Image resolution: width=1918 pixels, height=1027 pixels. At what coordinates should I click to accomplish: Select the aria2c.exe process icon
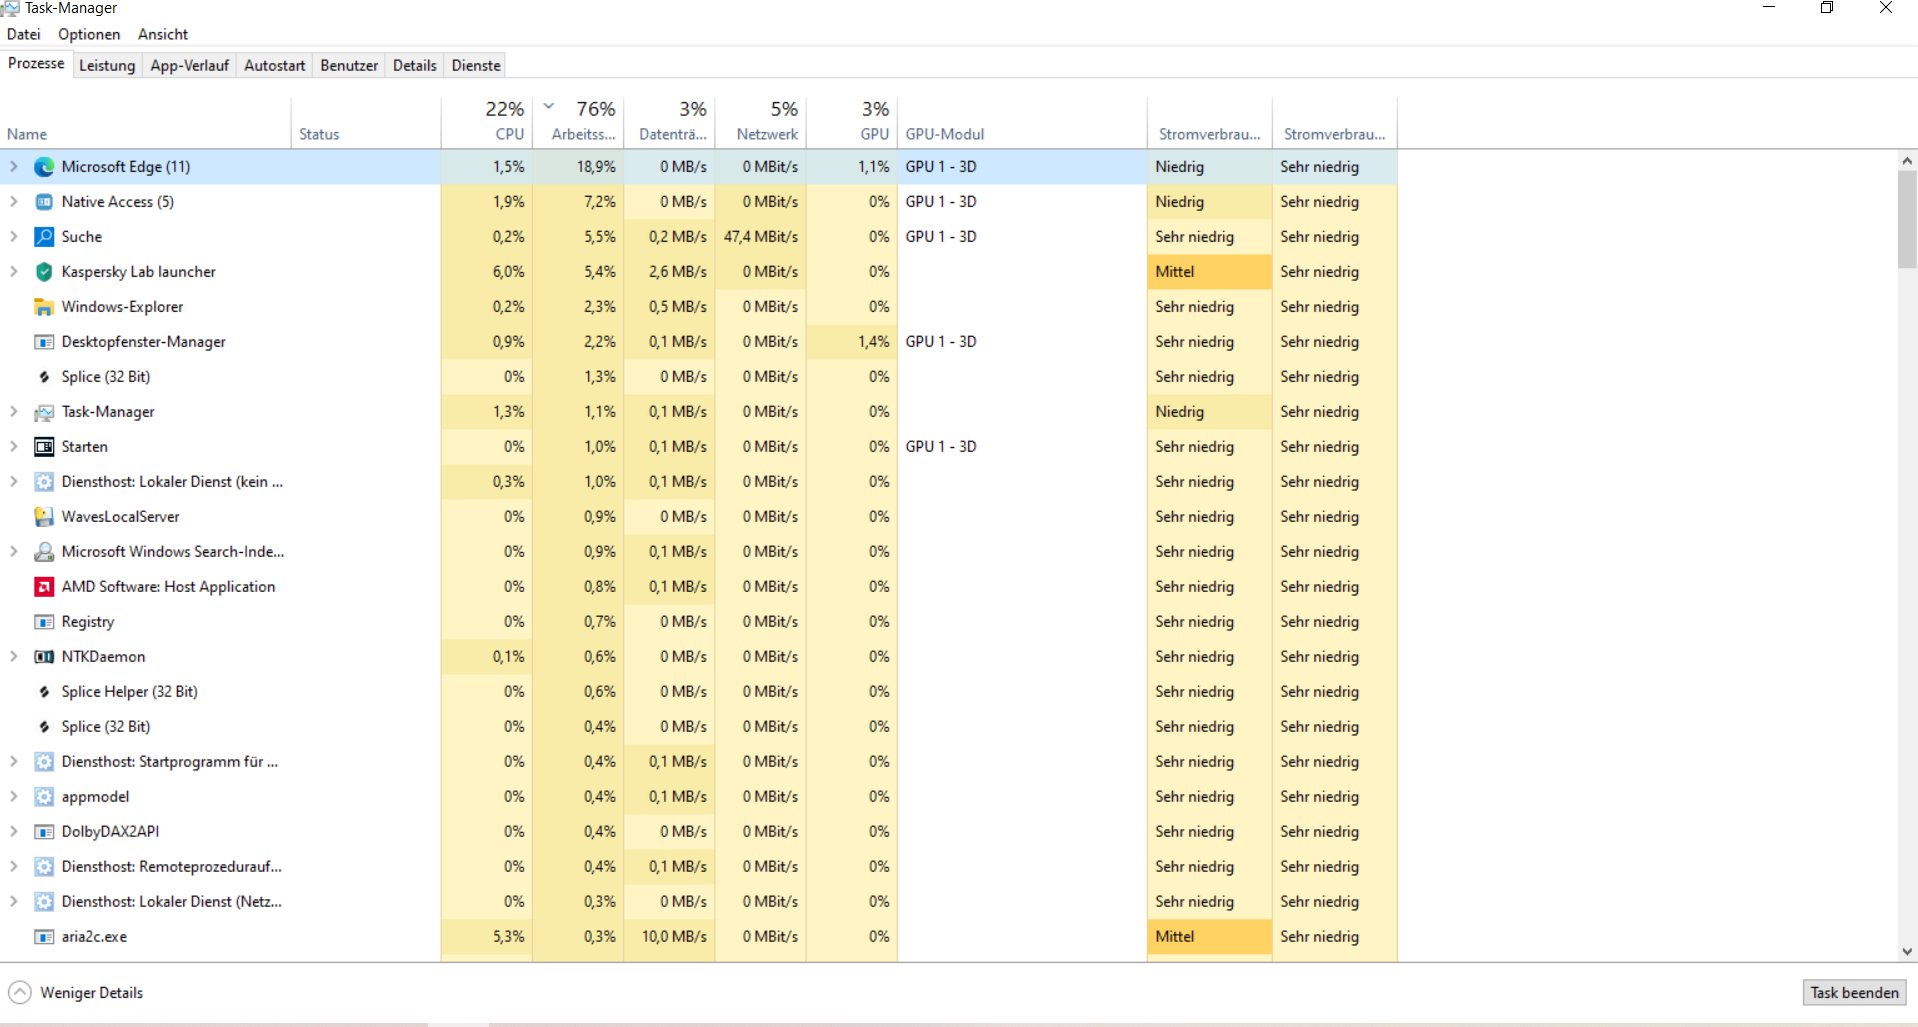pos(44,937)
